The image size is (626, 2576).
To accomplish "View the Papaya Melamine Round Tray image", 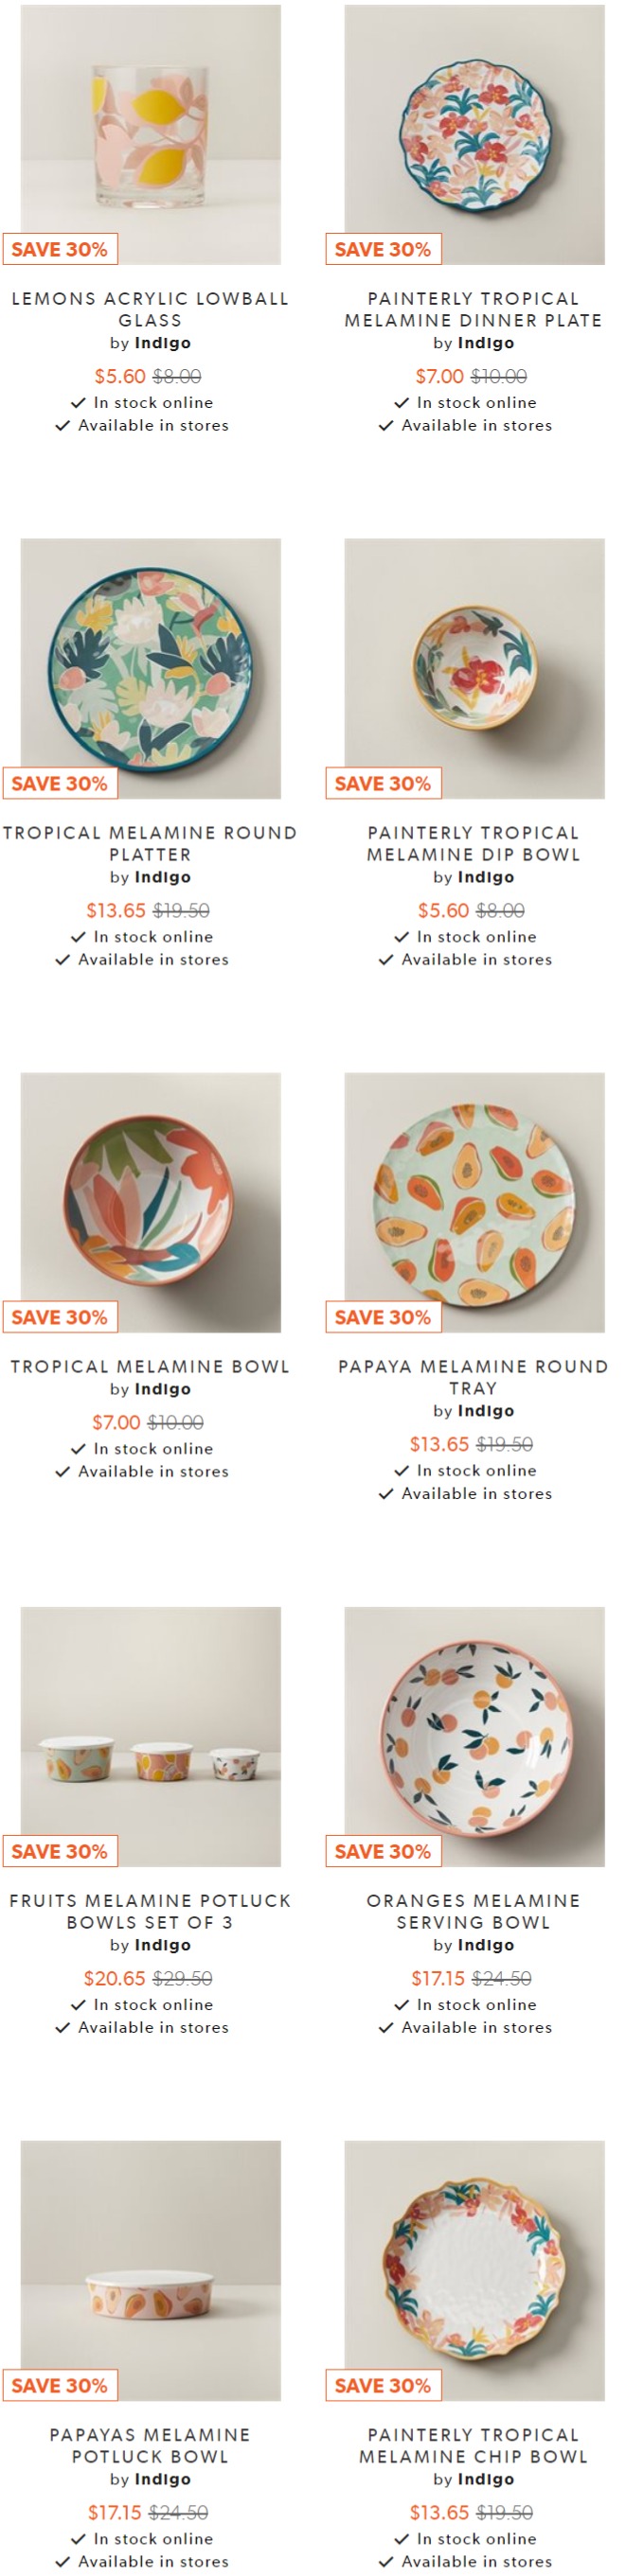I will tap(474, 1203).
